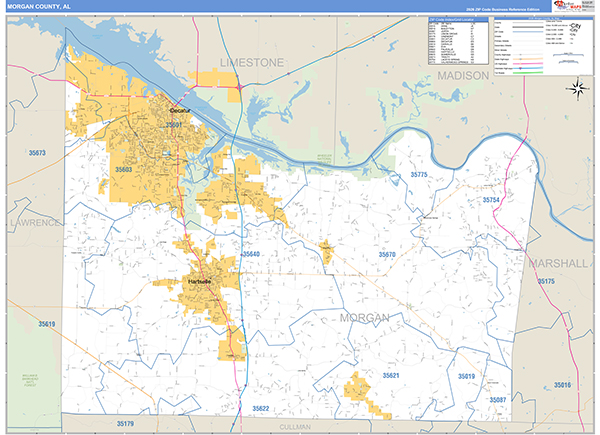This screenshot has width=600, height=435.
Task: Select ZIP code 35670 label
Action: tap(387, 254)
